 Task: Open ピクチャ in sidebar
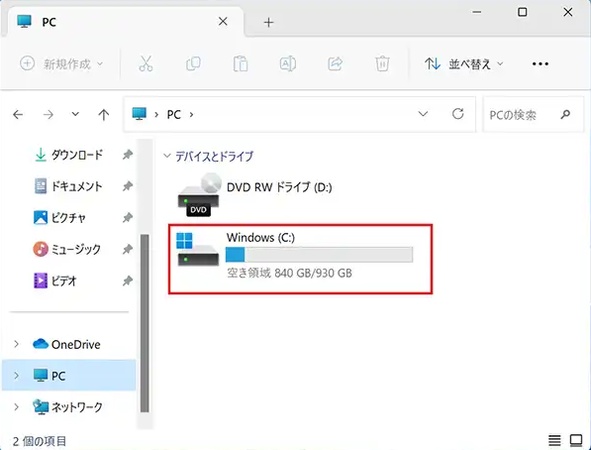tap(60, 217)
